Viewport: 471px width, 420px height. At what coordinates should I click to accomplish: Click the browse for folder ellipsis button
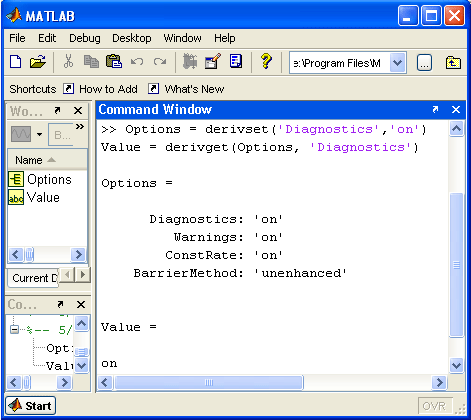pos(424,63)
